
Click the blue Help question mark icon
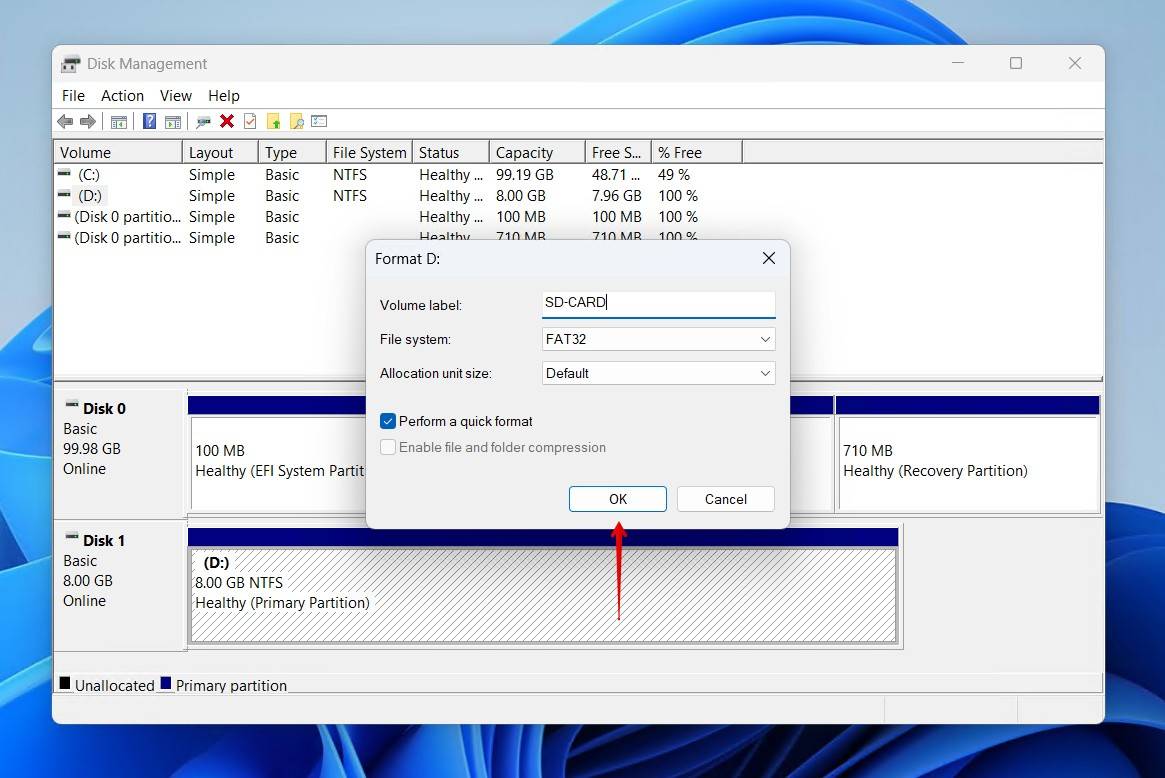pos(149,121)
